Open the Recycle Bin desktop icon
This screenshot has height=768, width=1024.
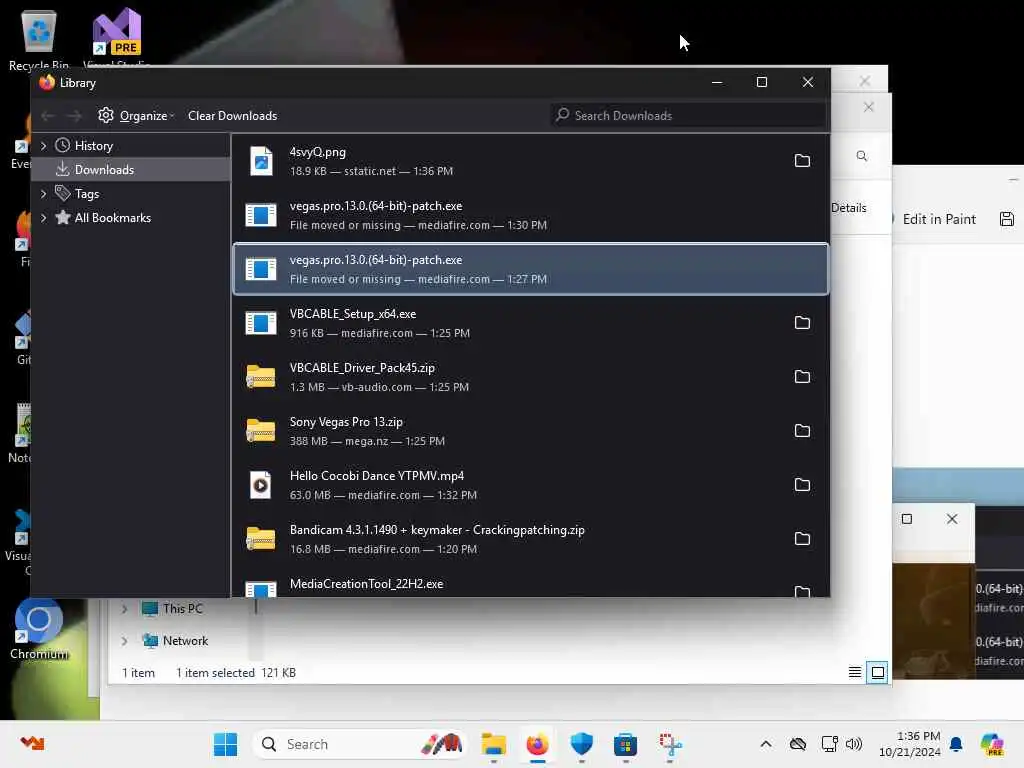click(39, 39)
